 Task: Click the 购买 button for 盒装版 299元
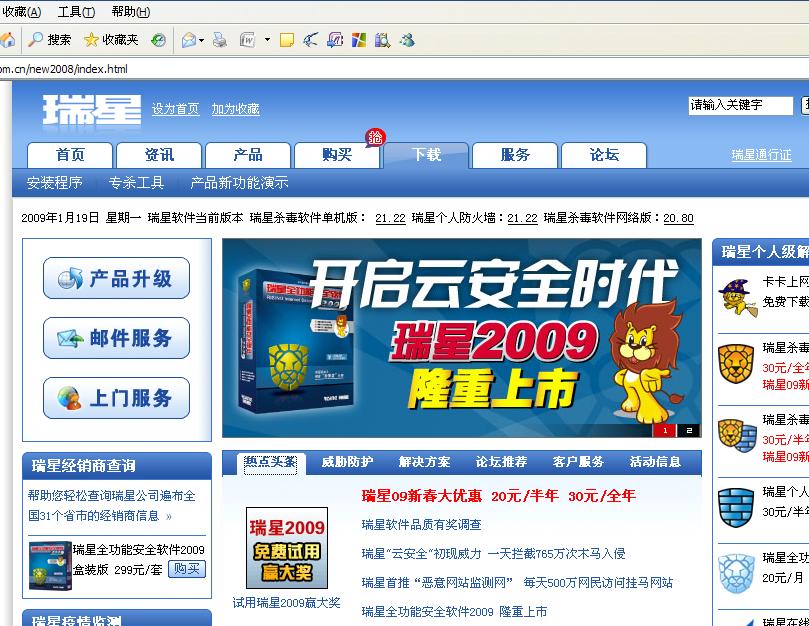click(187, 569)
